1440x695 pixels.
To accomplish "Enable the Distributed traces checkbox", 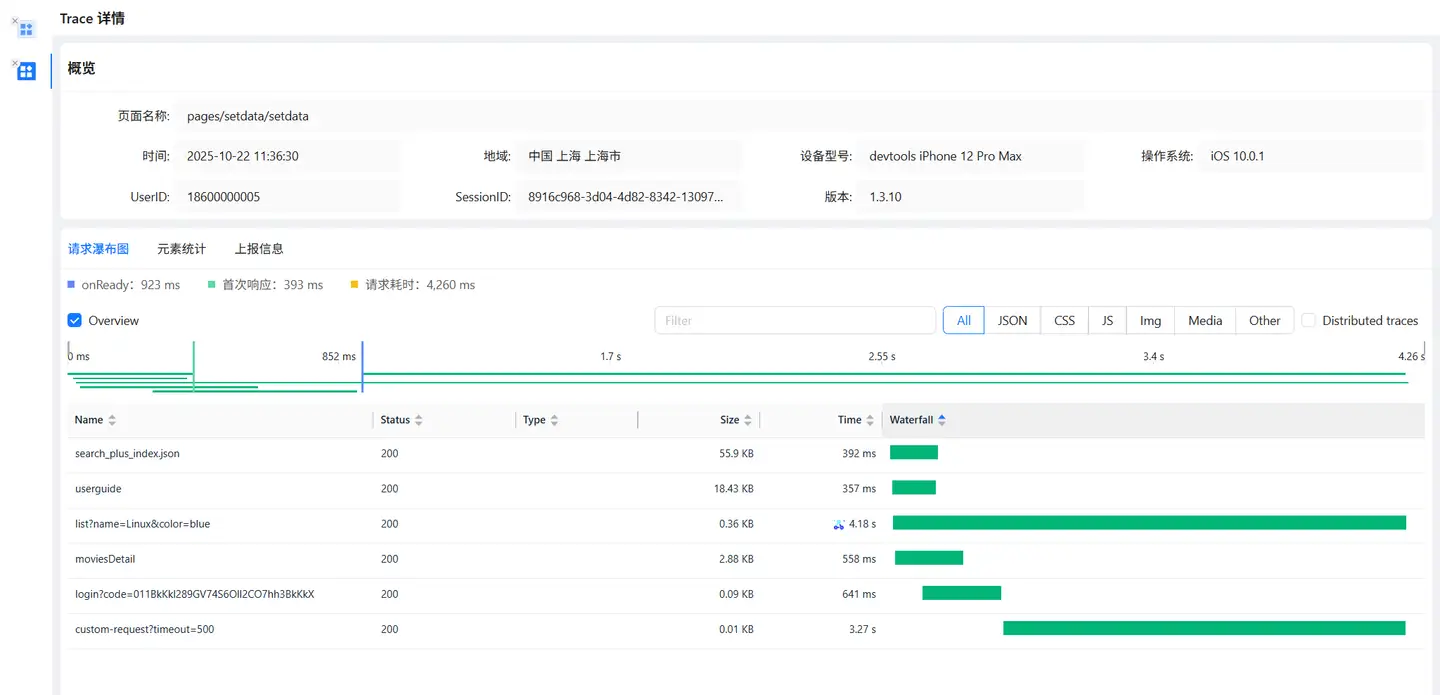I will point(1308,321).
